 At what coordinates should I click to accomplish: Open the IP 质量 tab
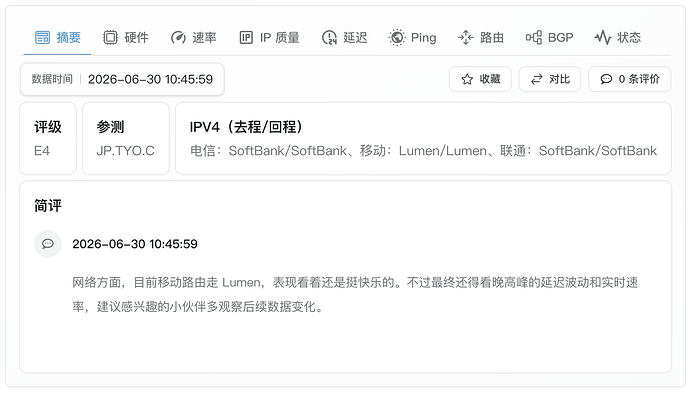[x=269, y=37]
